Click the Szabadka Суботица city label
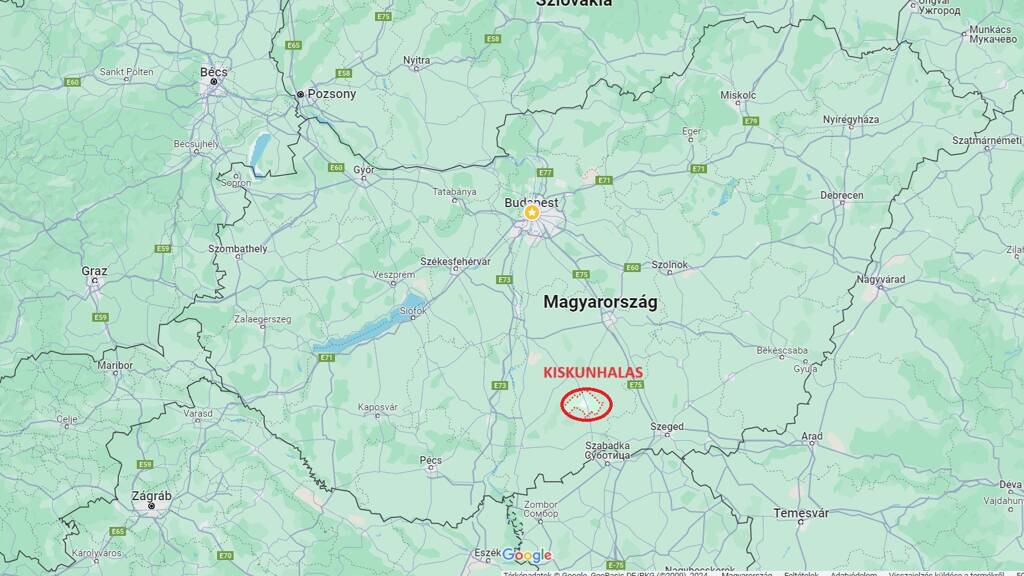The width and height of the screenshot is (1024, 576). point(607,450)
